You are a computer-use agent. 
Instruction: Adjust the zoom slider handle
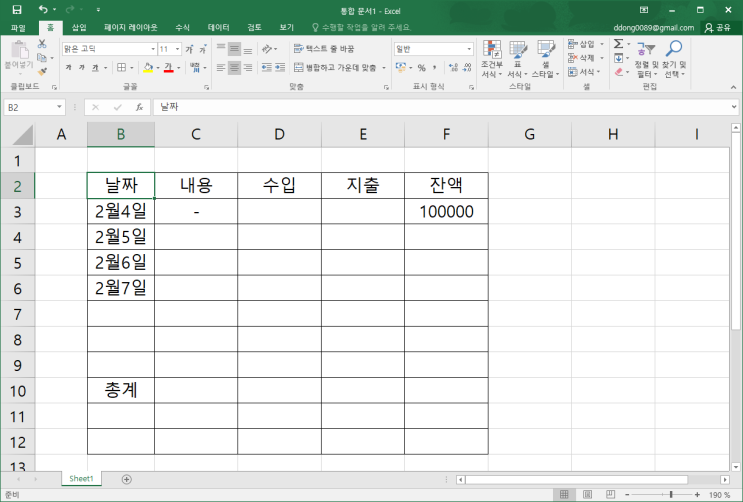click(671, 494)
